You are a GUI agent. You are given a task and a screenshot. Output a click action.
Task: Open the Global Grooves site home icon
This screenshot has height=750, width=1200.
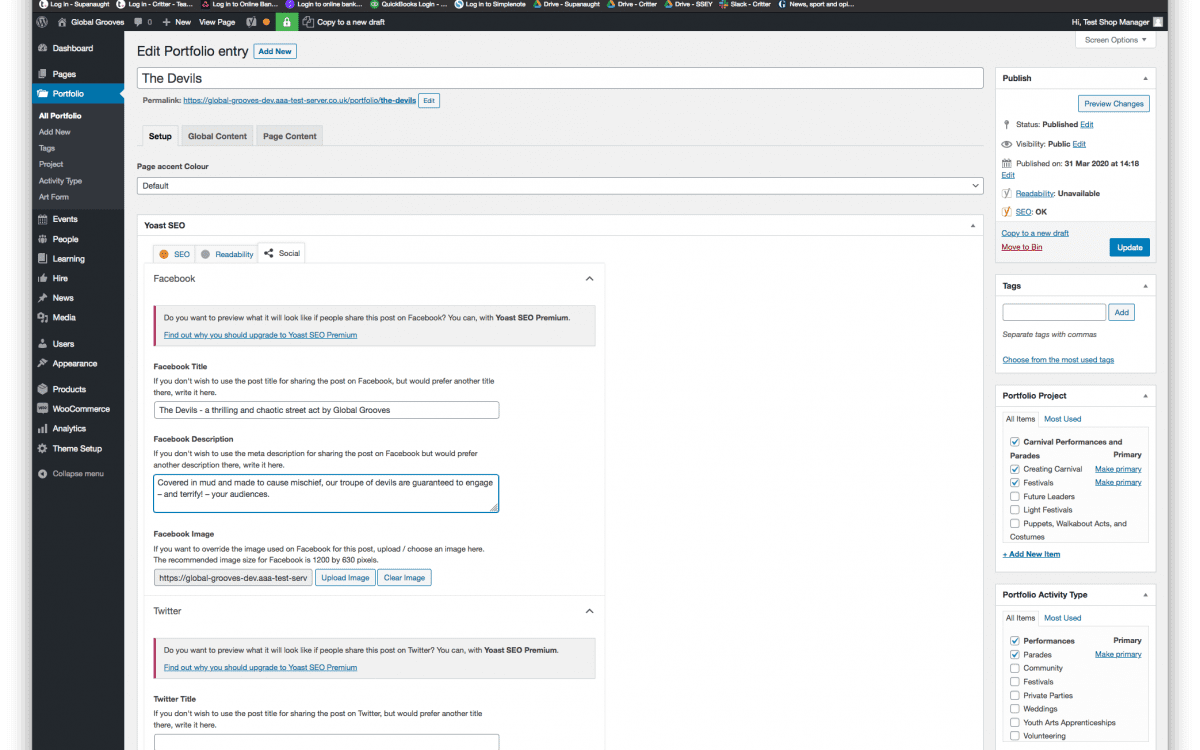tap(62, 21)
